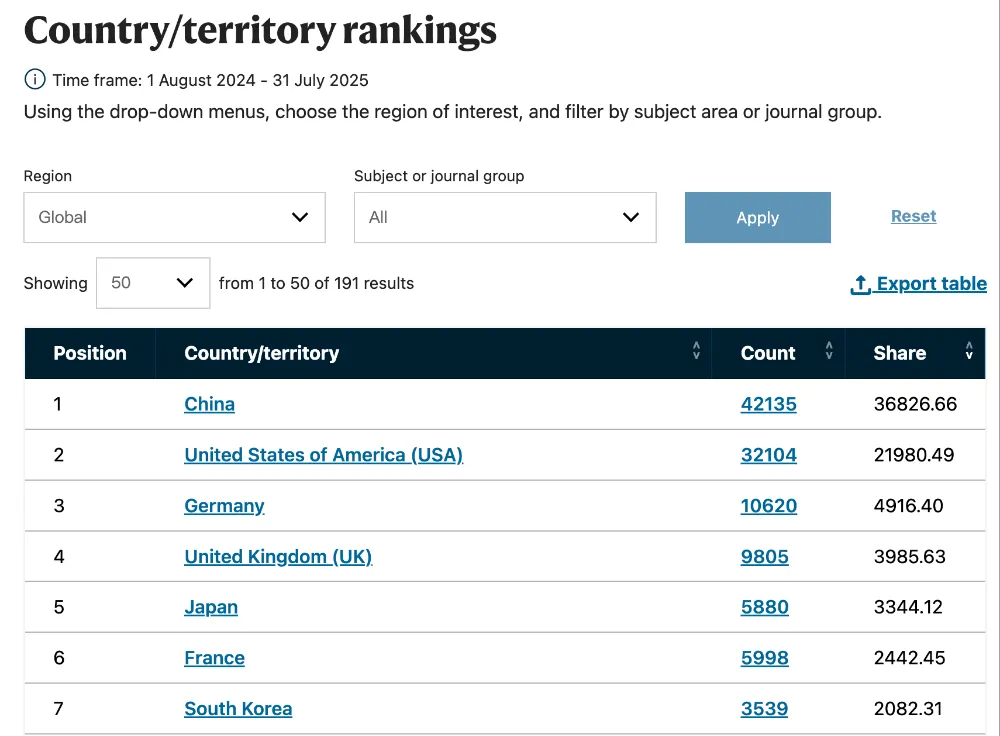
Task: Sort by Share column arrows
Action: [x=969, y=352]
